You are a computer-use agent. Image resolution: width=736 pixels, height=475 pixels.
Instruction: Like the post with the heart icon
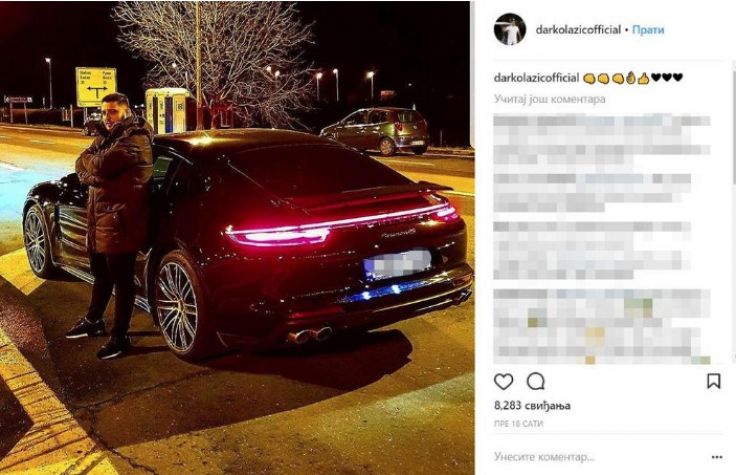(x=504, y=382)
